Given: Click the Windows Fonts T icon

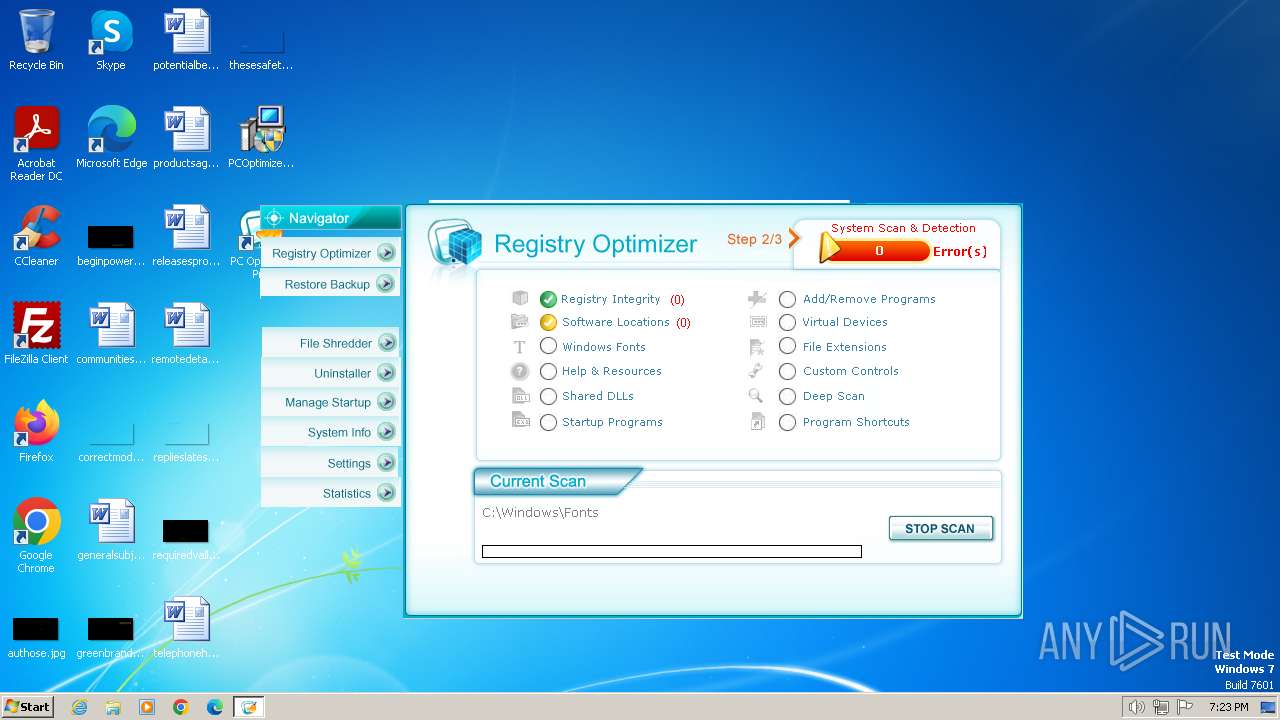Looking at the screenshot, I should [520, 347].
